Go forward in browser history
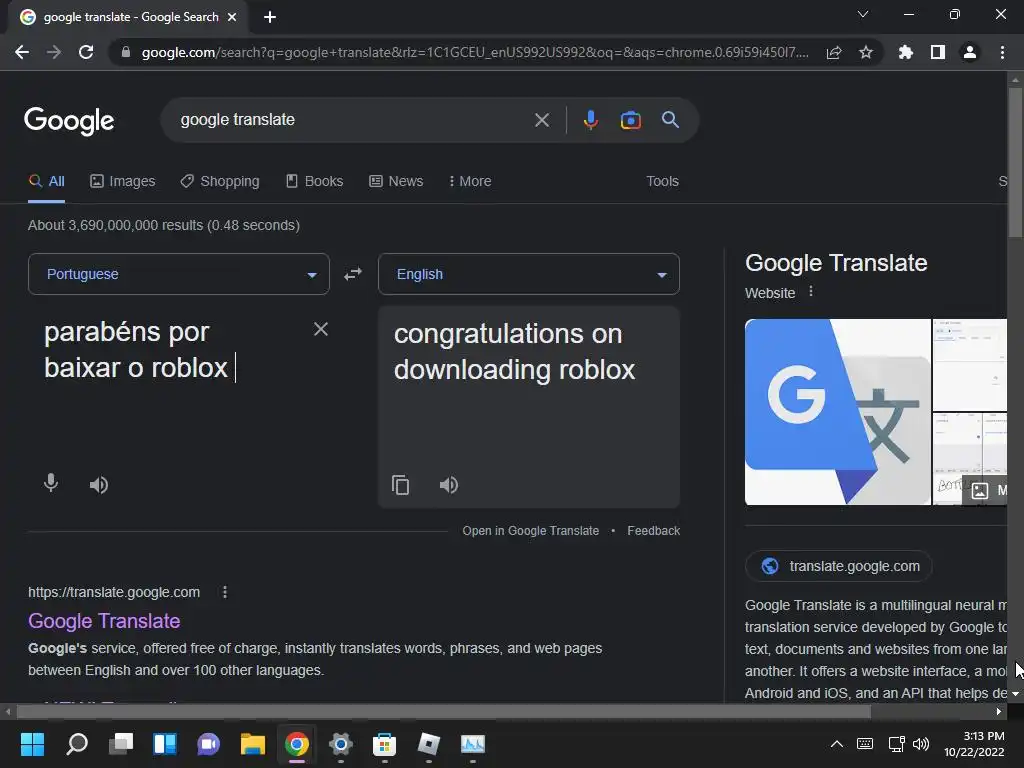This screenshot has width=1024, height=768. [x=54, y=52]
